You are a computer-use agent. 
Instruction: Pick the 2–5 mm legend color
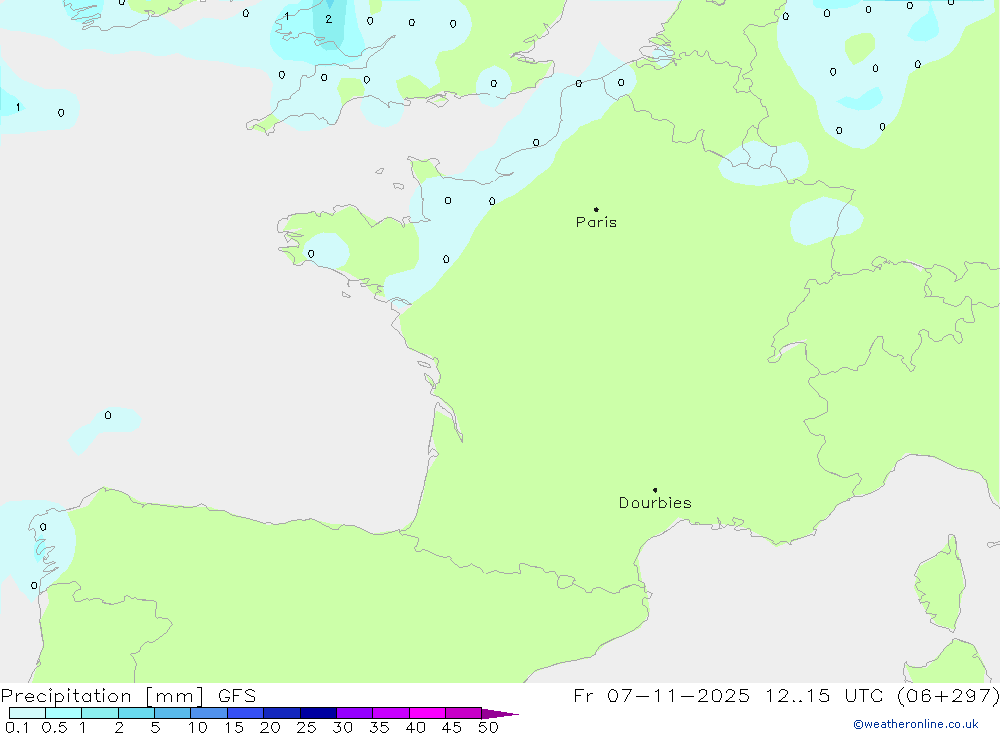(x=136, y=713)
